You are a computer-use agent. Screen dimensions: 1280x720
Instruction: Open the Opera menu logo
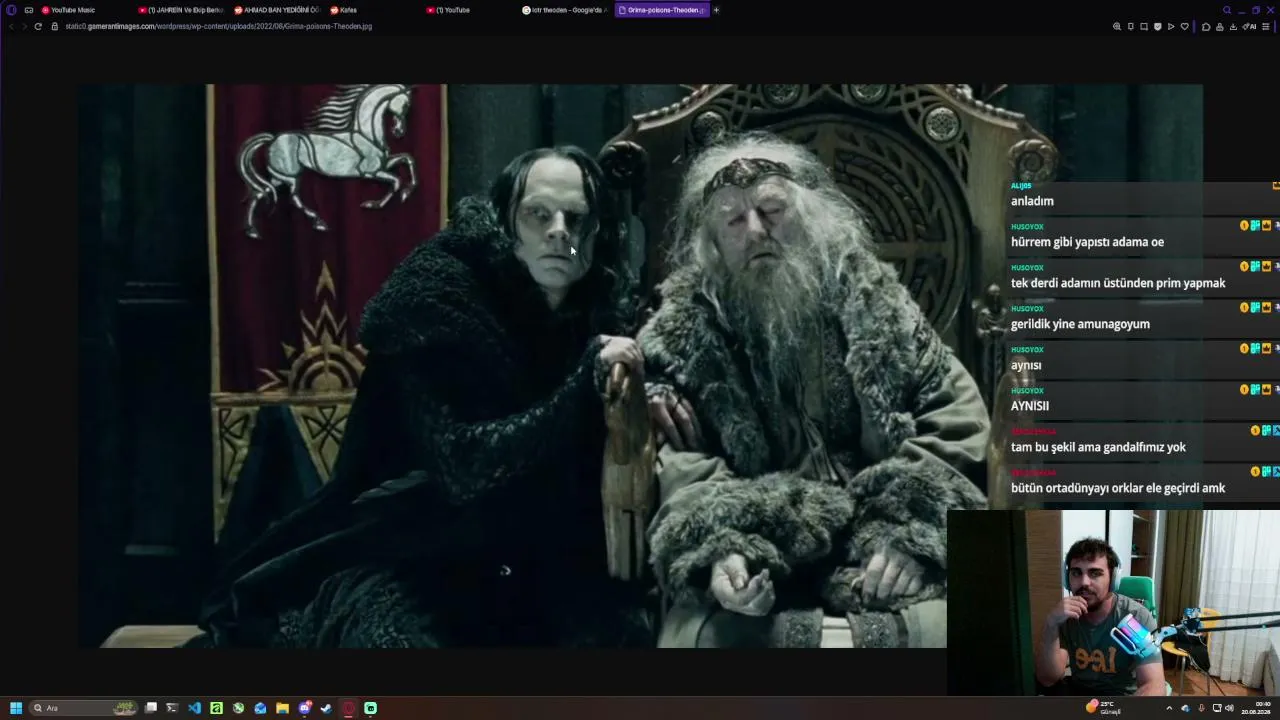[x=11, y=10]
